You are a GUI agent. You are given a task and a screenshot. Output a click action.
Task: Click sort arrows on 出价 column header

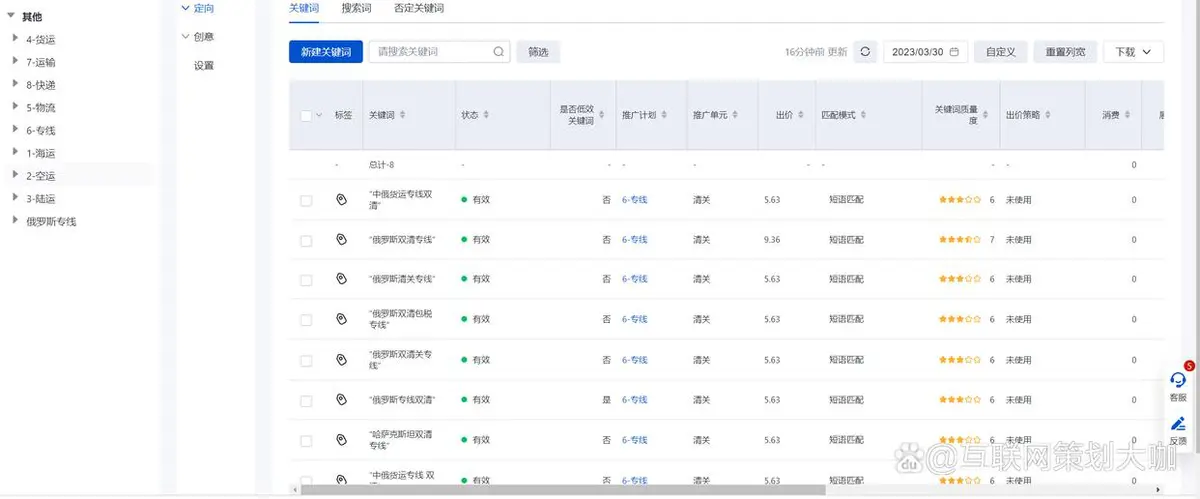click(800, 116)
